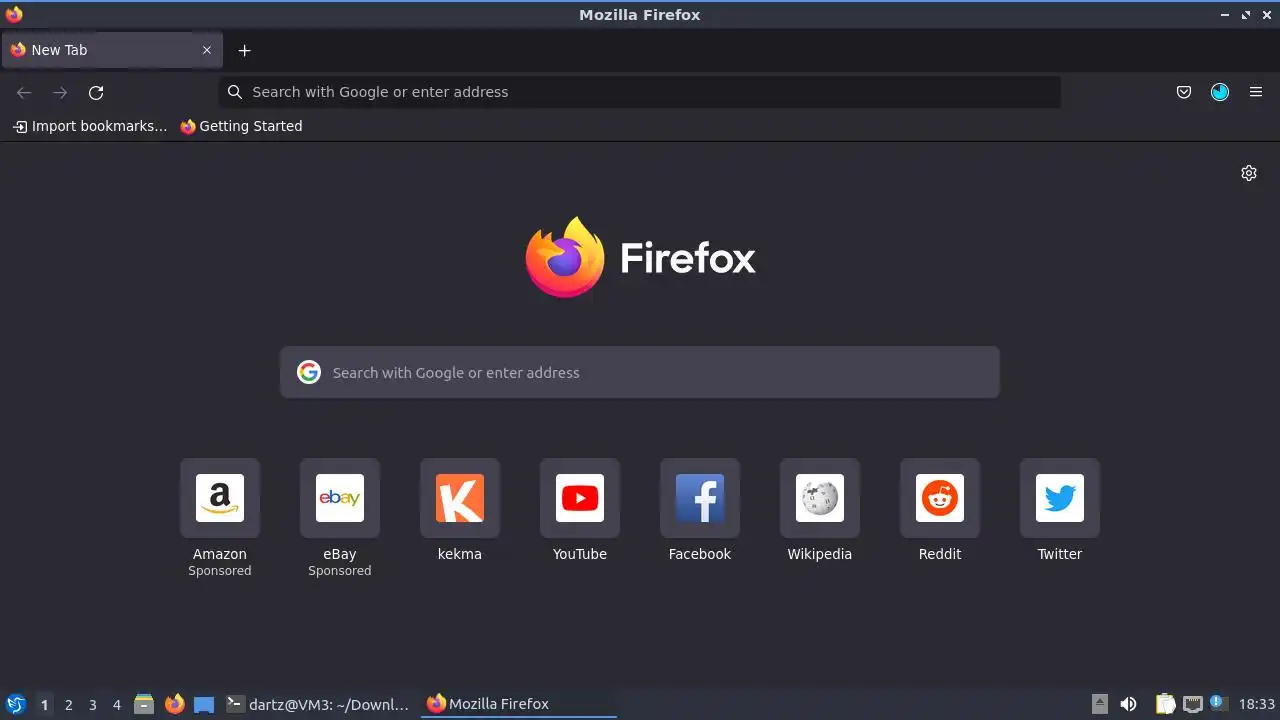The image size is (1280, 720).
Task: Click the removable media tray icon
Action: pyautogui.click(x=1100, y=704)
